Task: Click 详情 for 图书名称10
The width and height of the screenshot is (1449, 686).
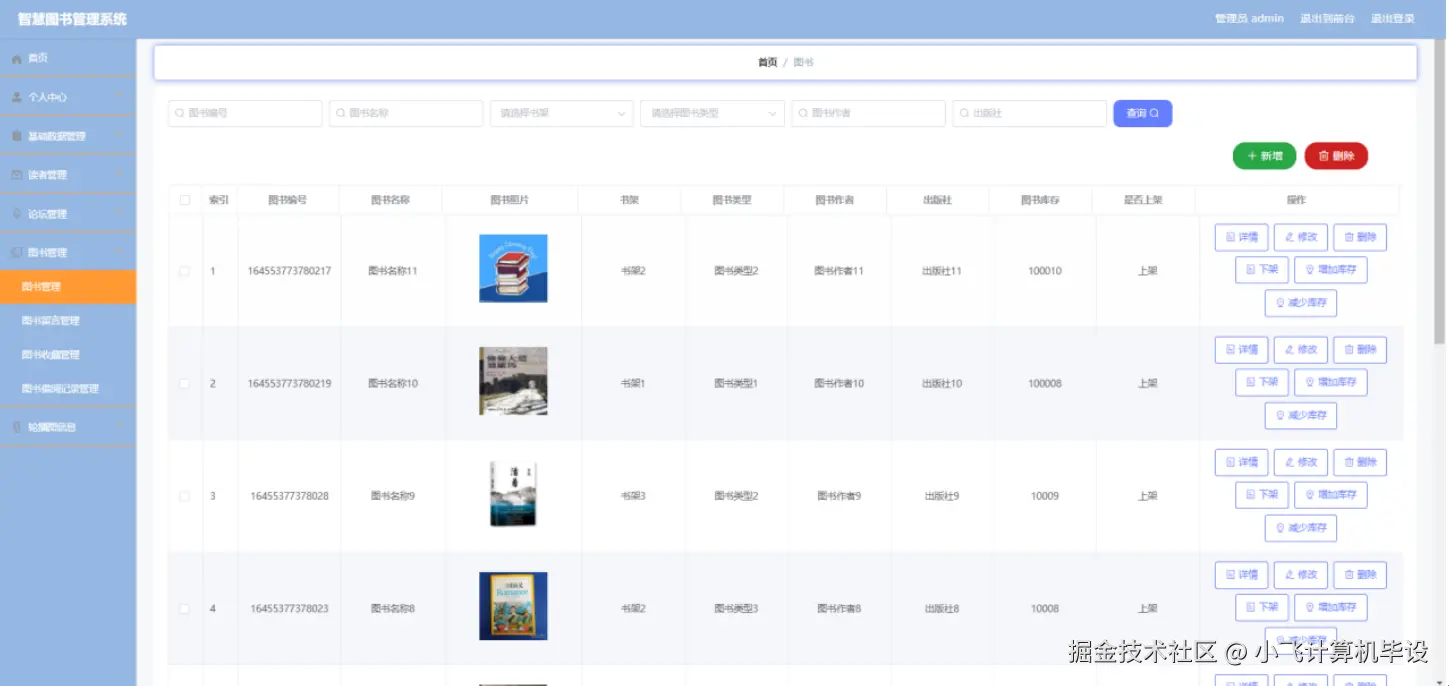Action: coord(1241,350)
